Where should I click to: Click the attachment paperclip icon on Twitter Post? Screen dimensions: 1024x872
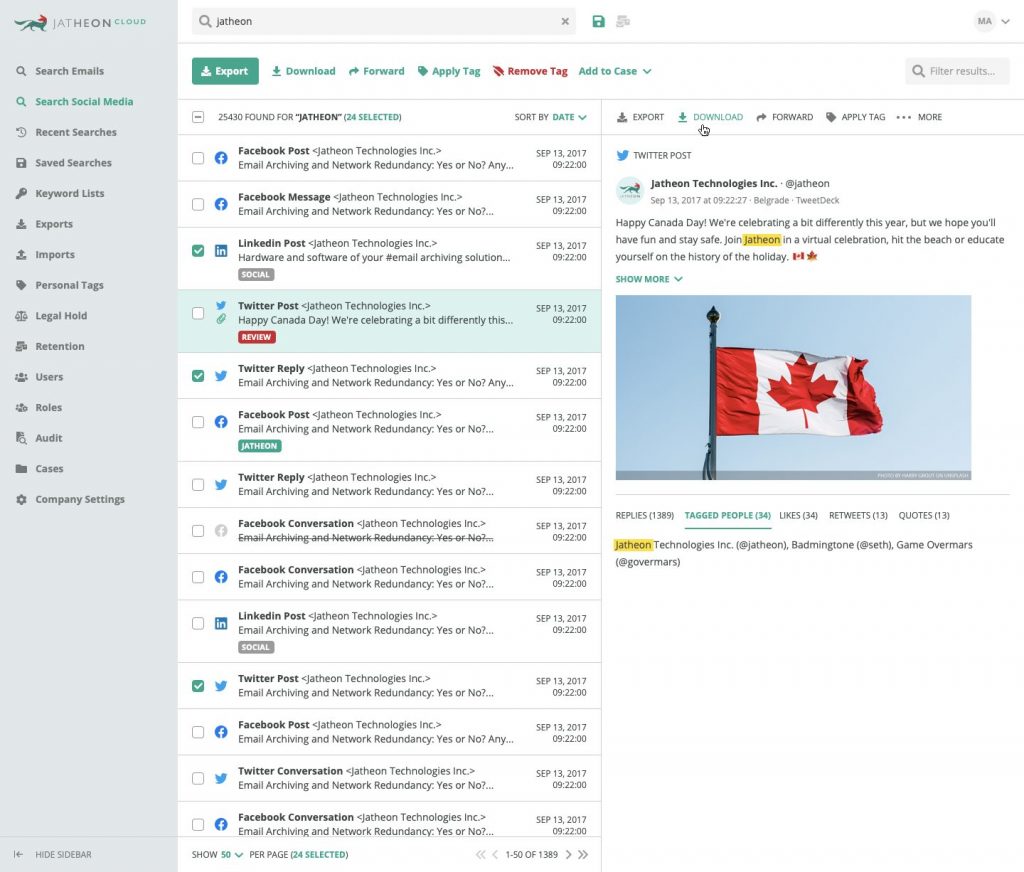221,319
